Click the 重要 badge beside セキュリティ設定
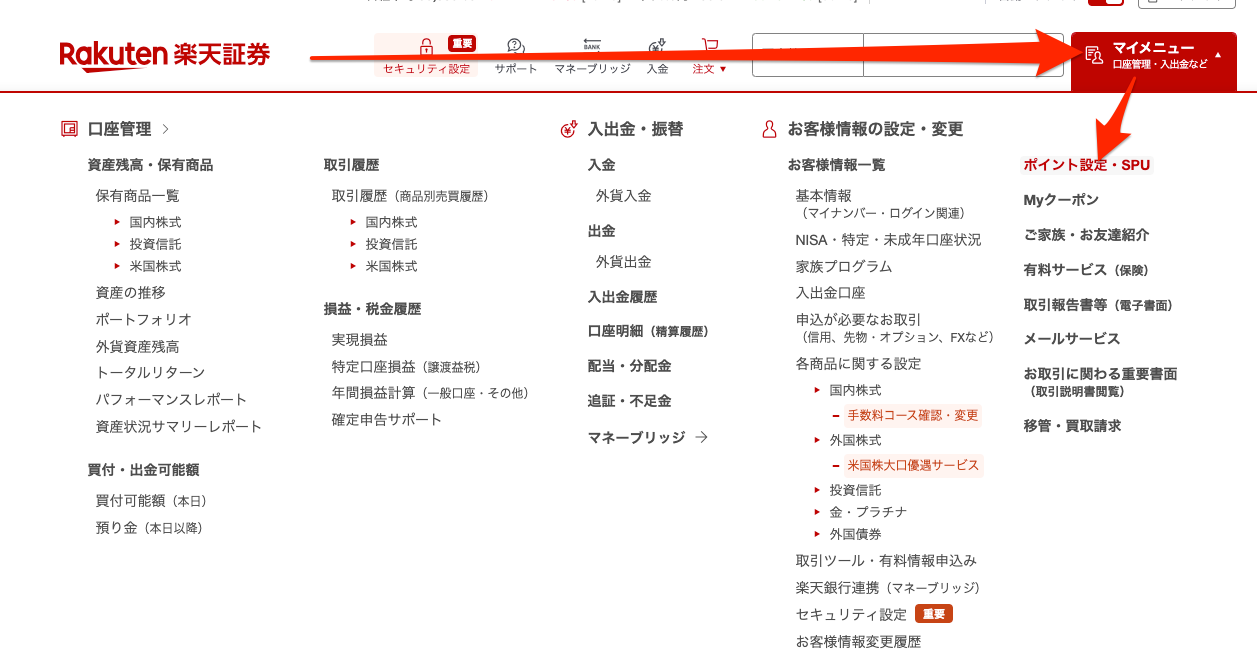Screen dimensions: 1257x664 [933, 614]
